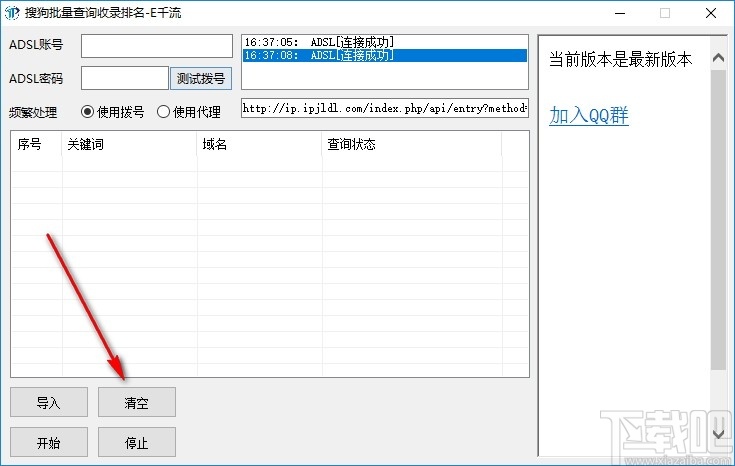The image size is (735, 466).
Task: Click the 测试拨号 button
Action: (x=201, y=78)
